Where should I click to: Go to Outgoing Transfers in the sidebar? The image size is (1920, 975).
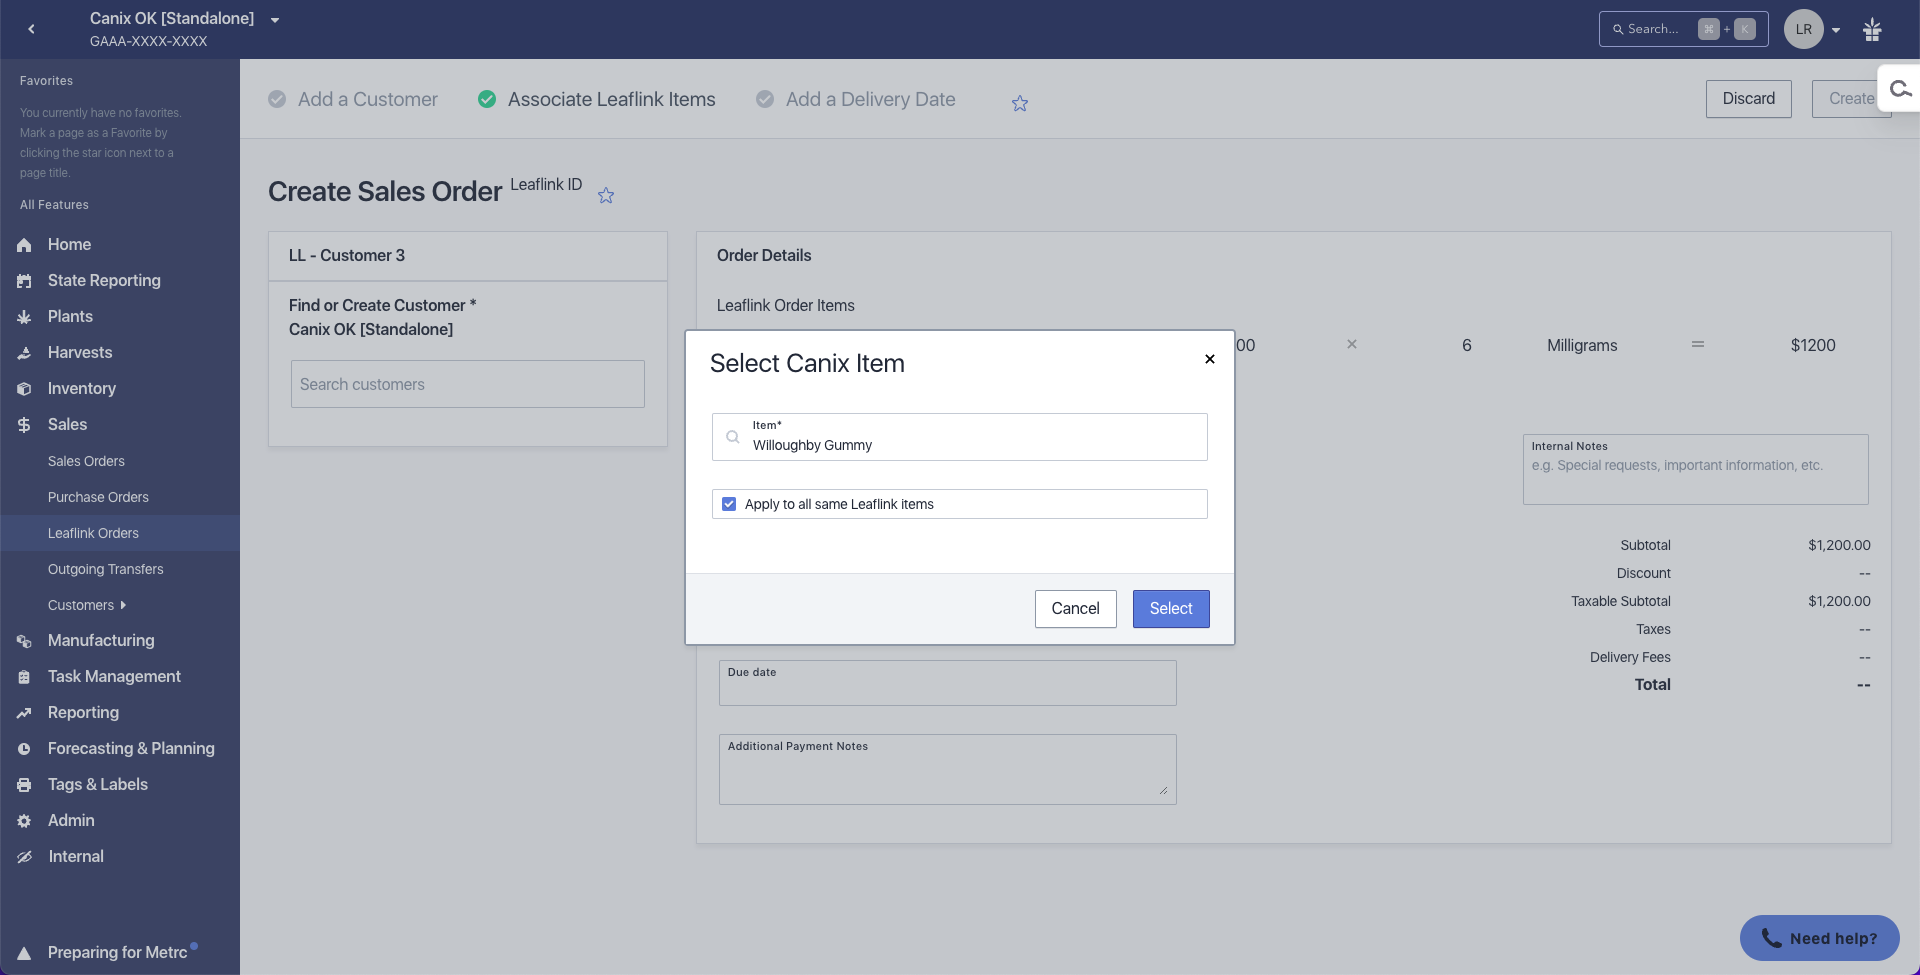105,569
